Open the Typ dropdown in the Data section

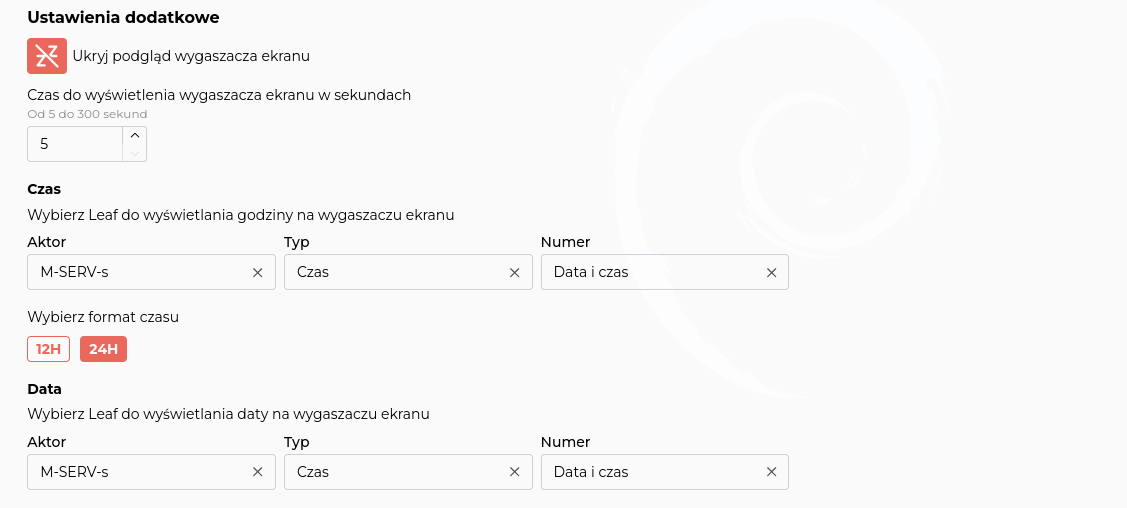[x=395, y=472]
